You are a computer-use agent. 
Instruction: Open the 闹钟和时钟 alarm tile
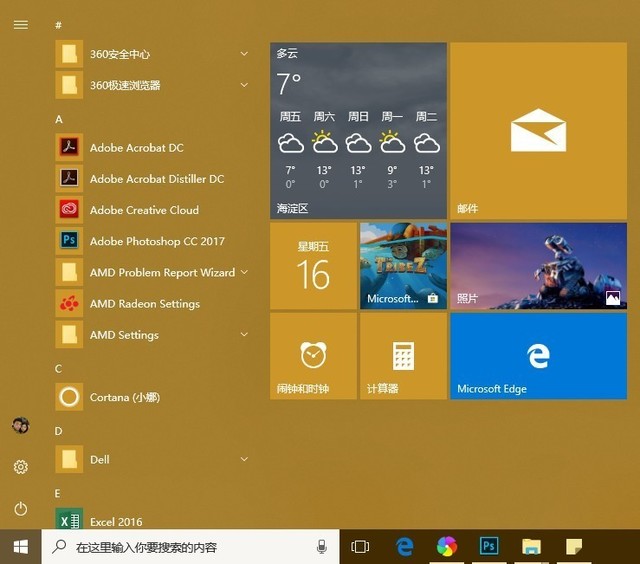pos(313,356)
